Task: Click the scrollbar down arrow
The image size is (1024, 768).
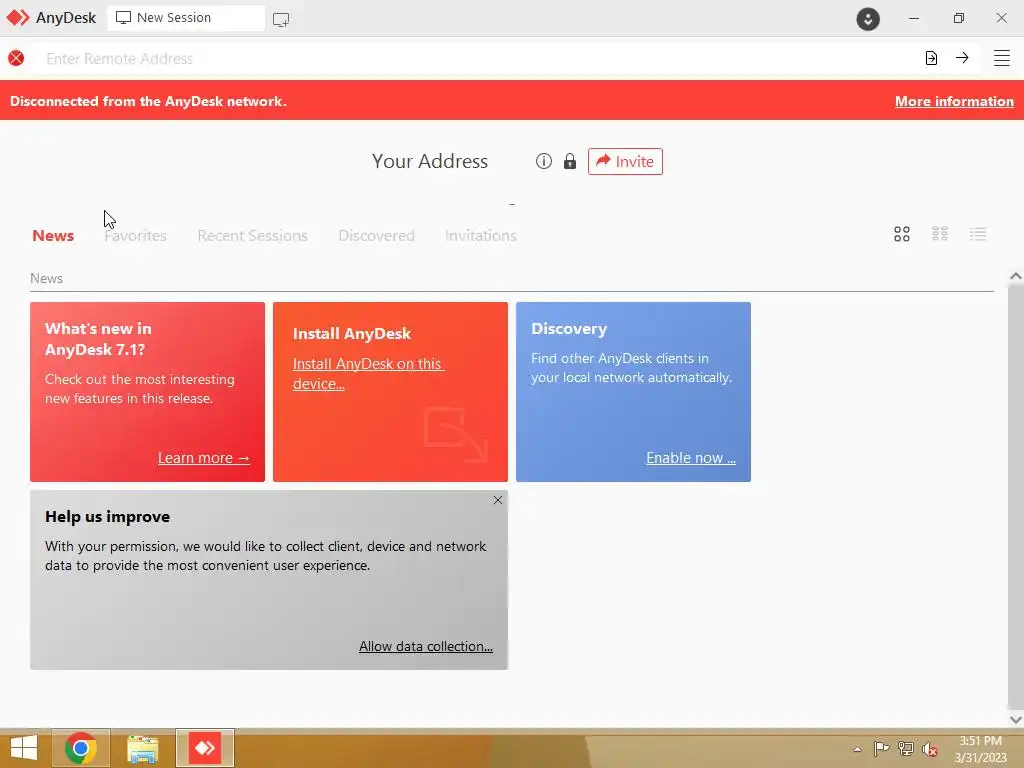Action: (1016, 720)
